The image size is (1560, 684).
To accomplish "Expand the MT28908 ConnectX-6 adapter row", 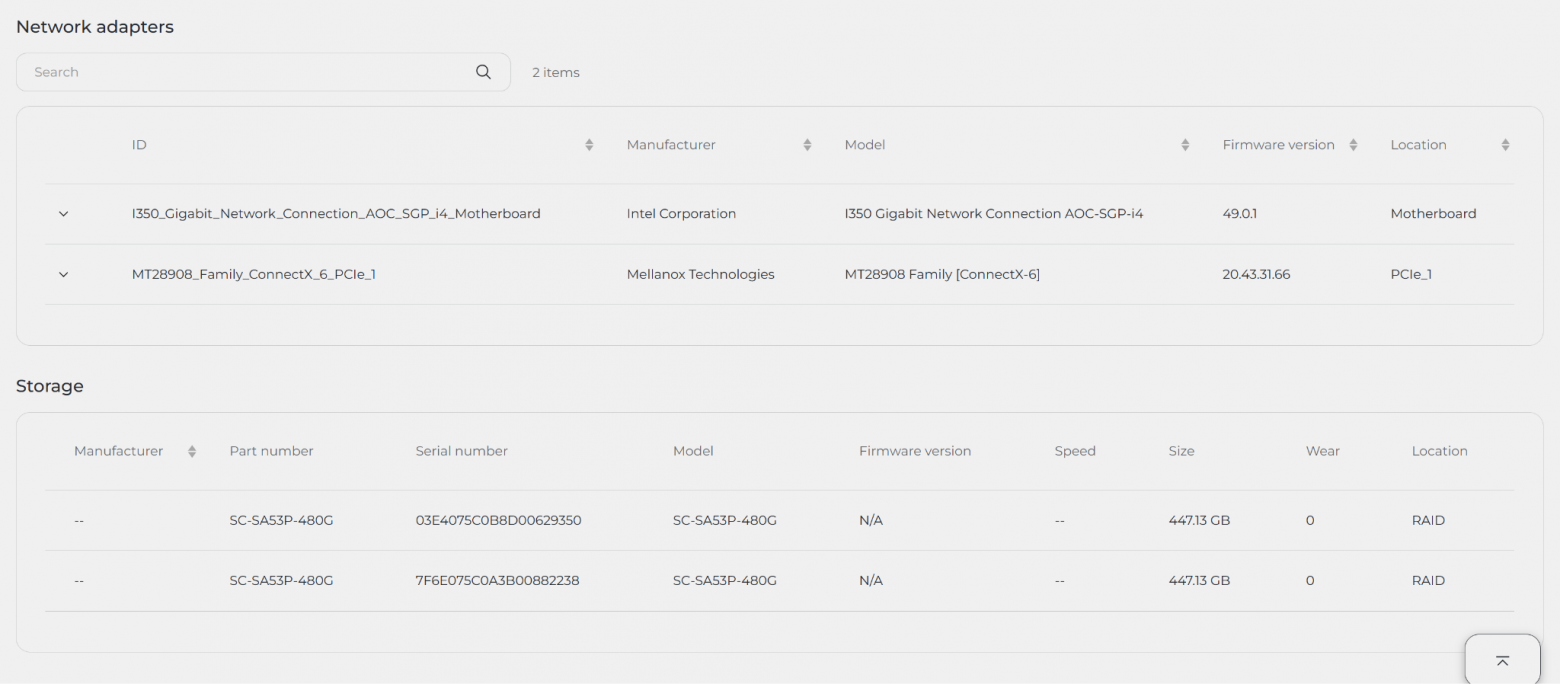I will point(64,275).
